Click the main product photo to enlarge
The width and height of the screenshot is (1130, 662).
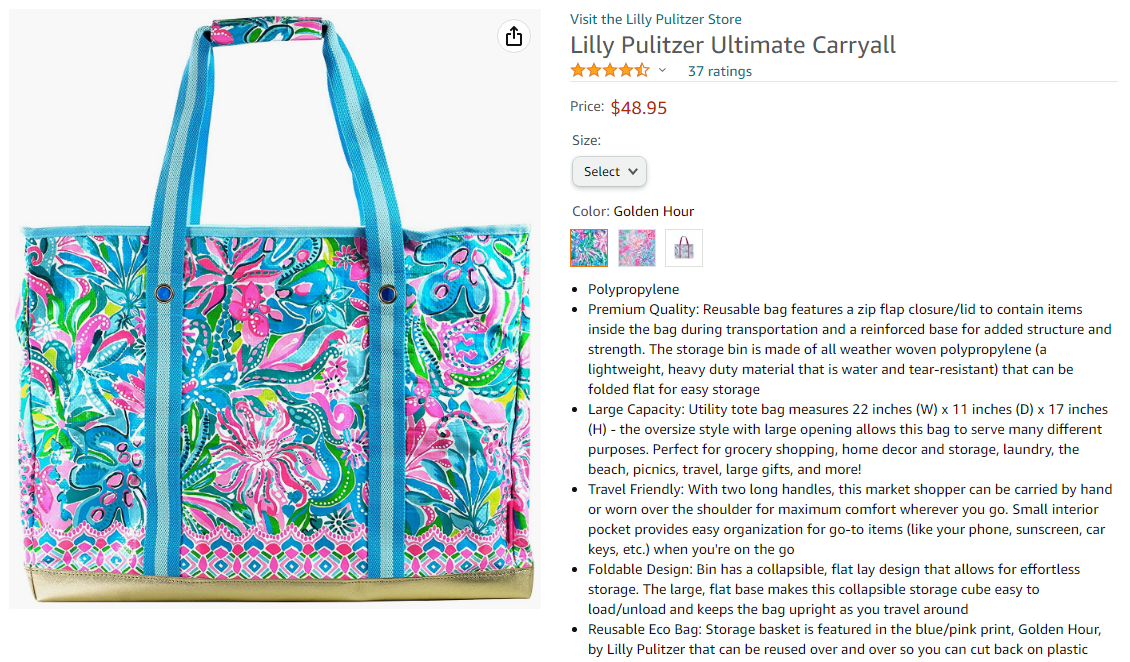pyautogui.click(x=275, y=330)
